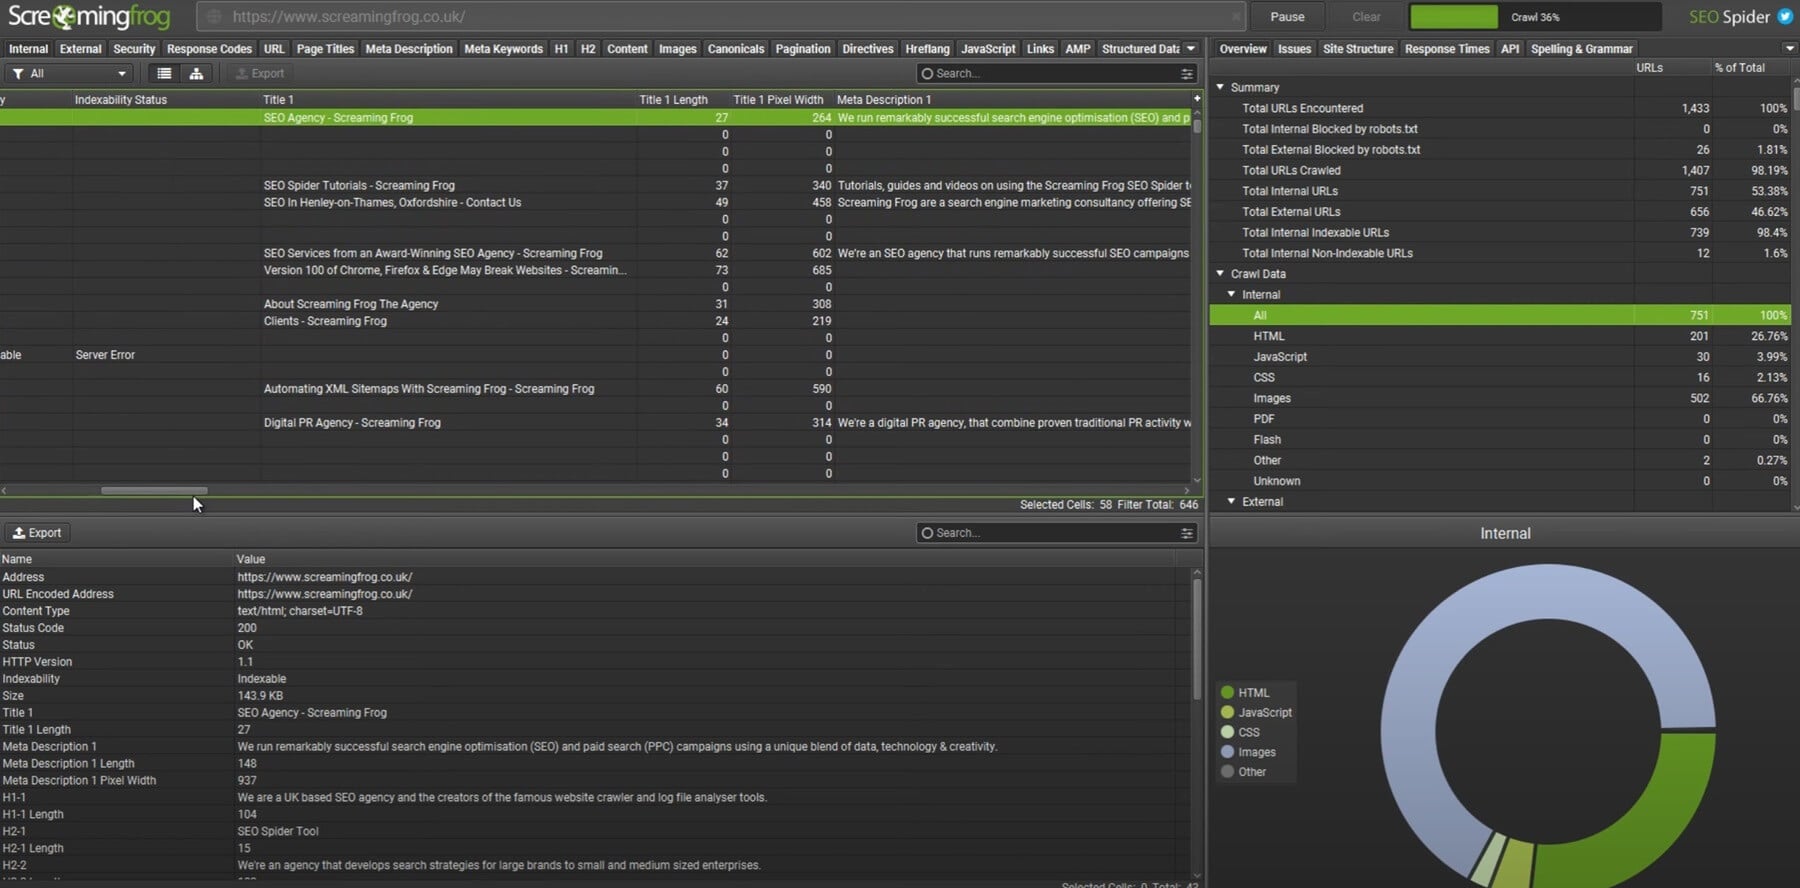Pause the crawl
The width and height of the screenshot is (1800, 888).
(x=1287, y=17)
